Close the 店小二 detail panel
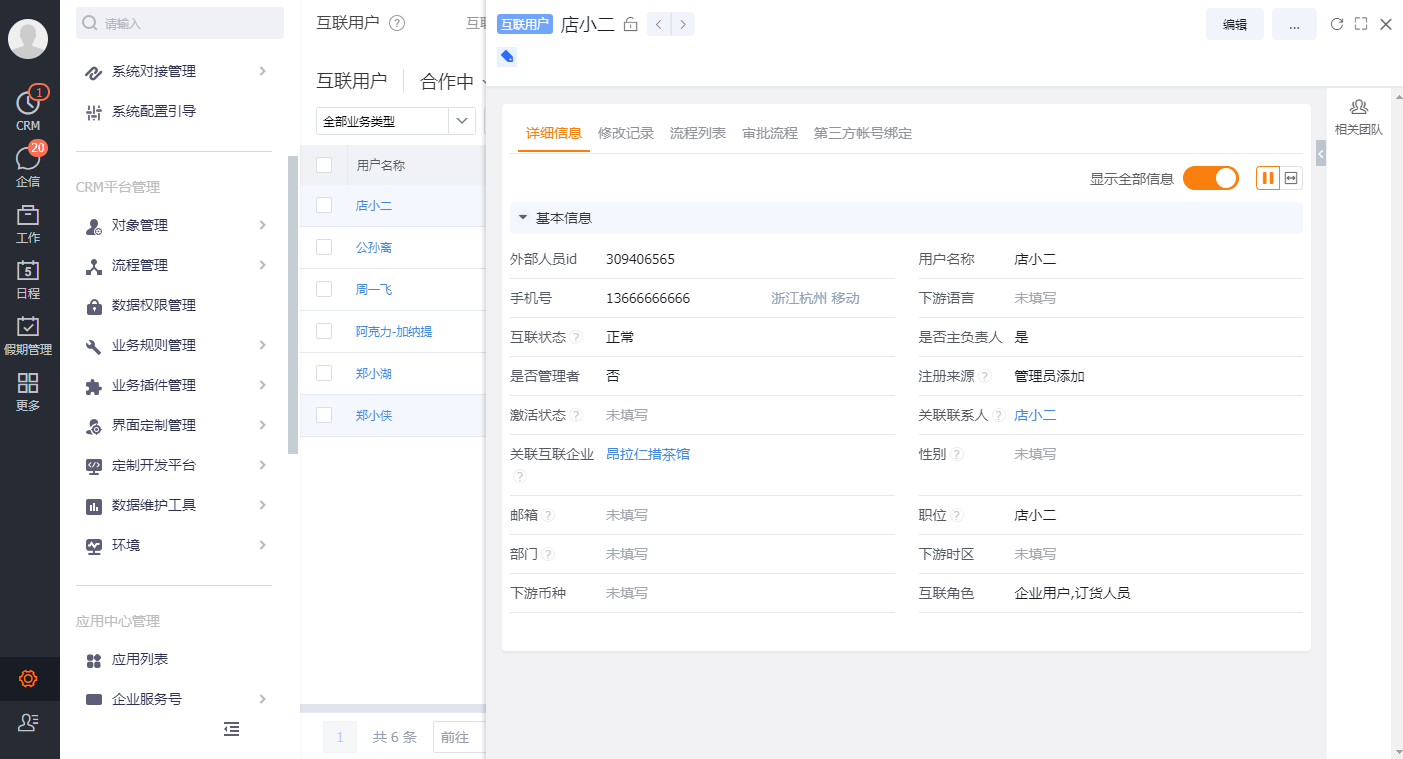Screen dimensions: 1403x759 point(1386,24)
